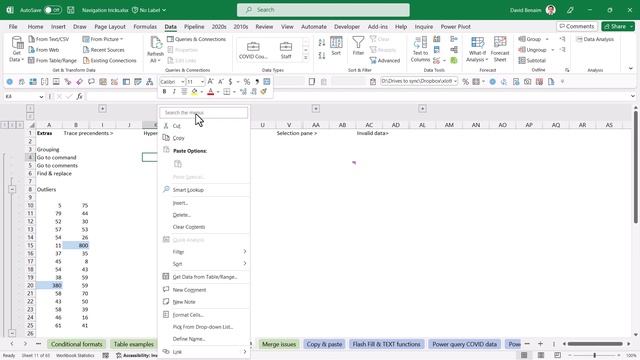640x360 pixels.
Task: Click Italic in the mini toolbar
Action: point(174,92)
